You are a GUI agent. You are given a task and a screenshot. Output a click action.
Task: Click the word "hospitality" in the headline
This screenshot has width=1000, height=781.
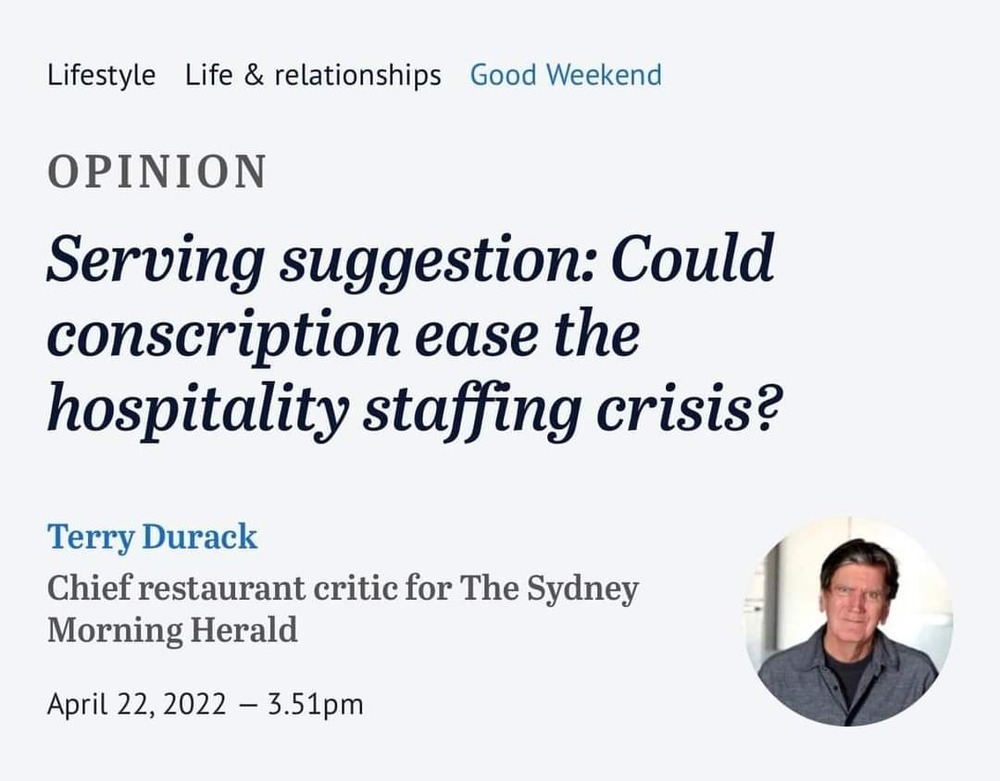coord(195,410)
